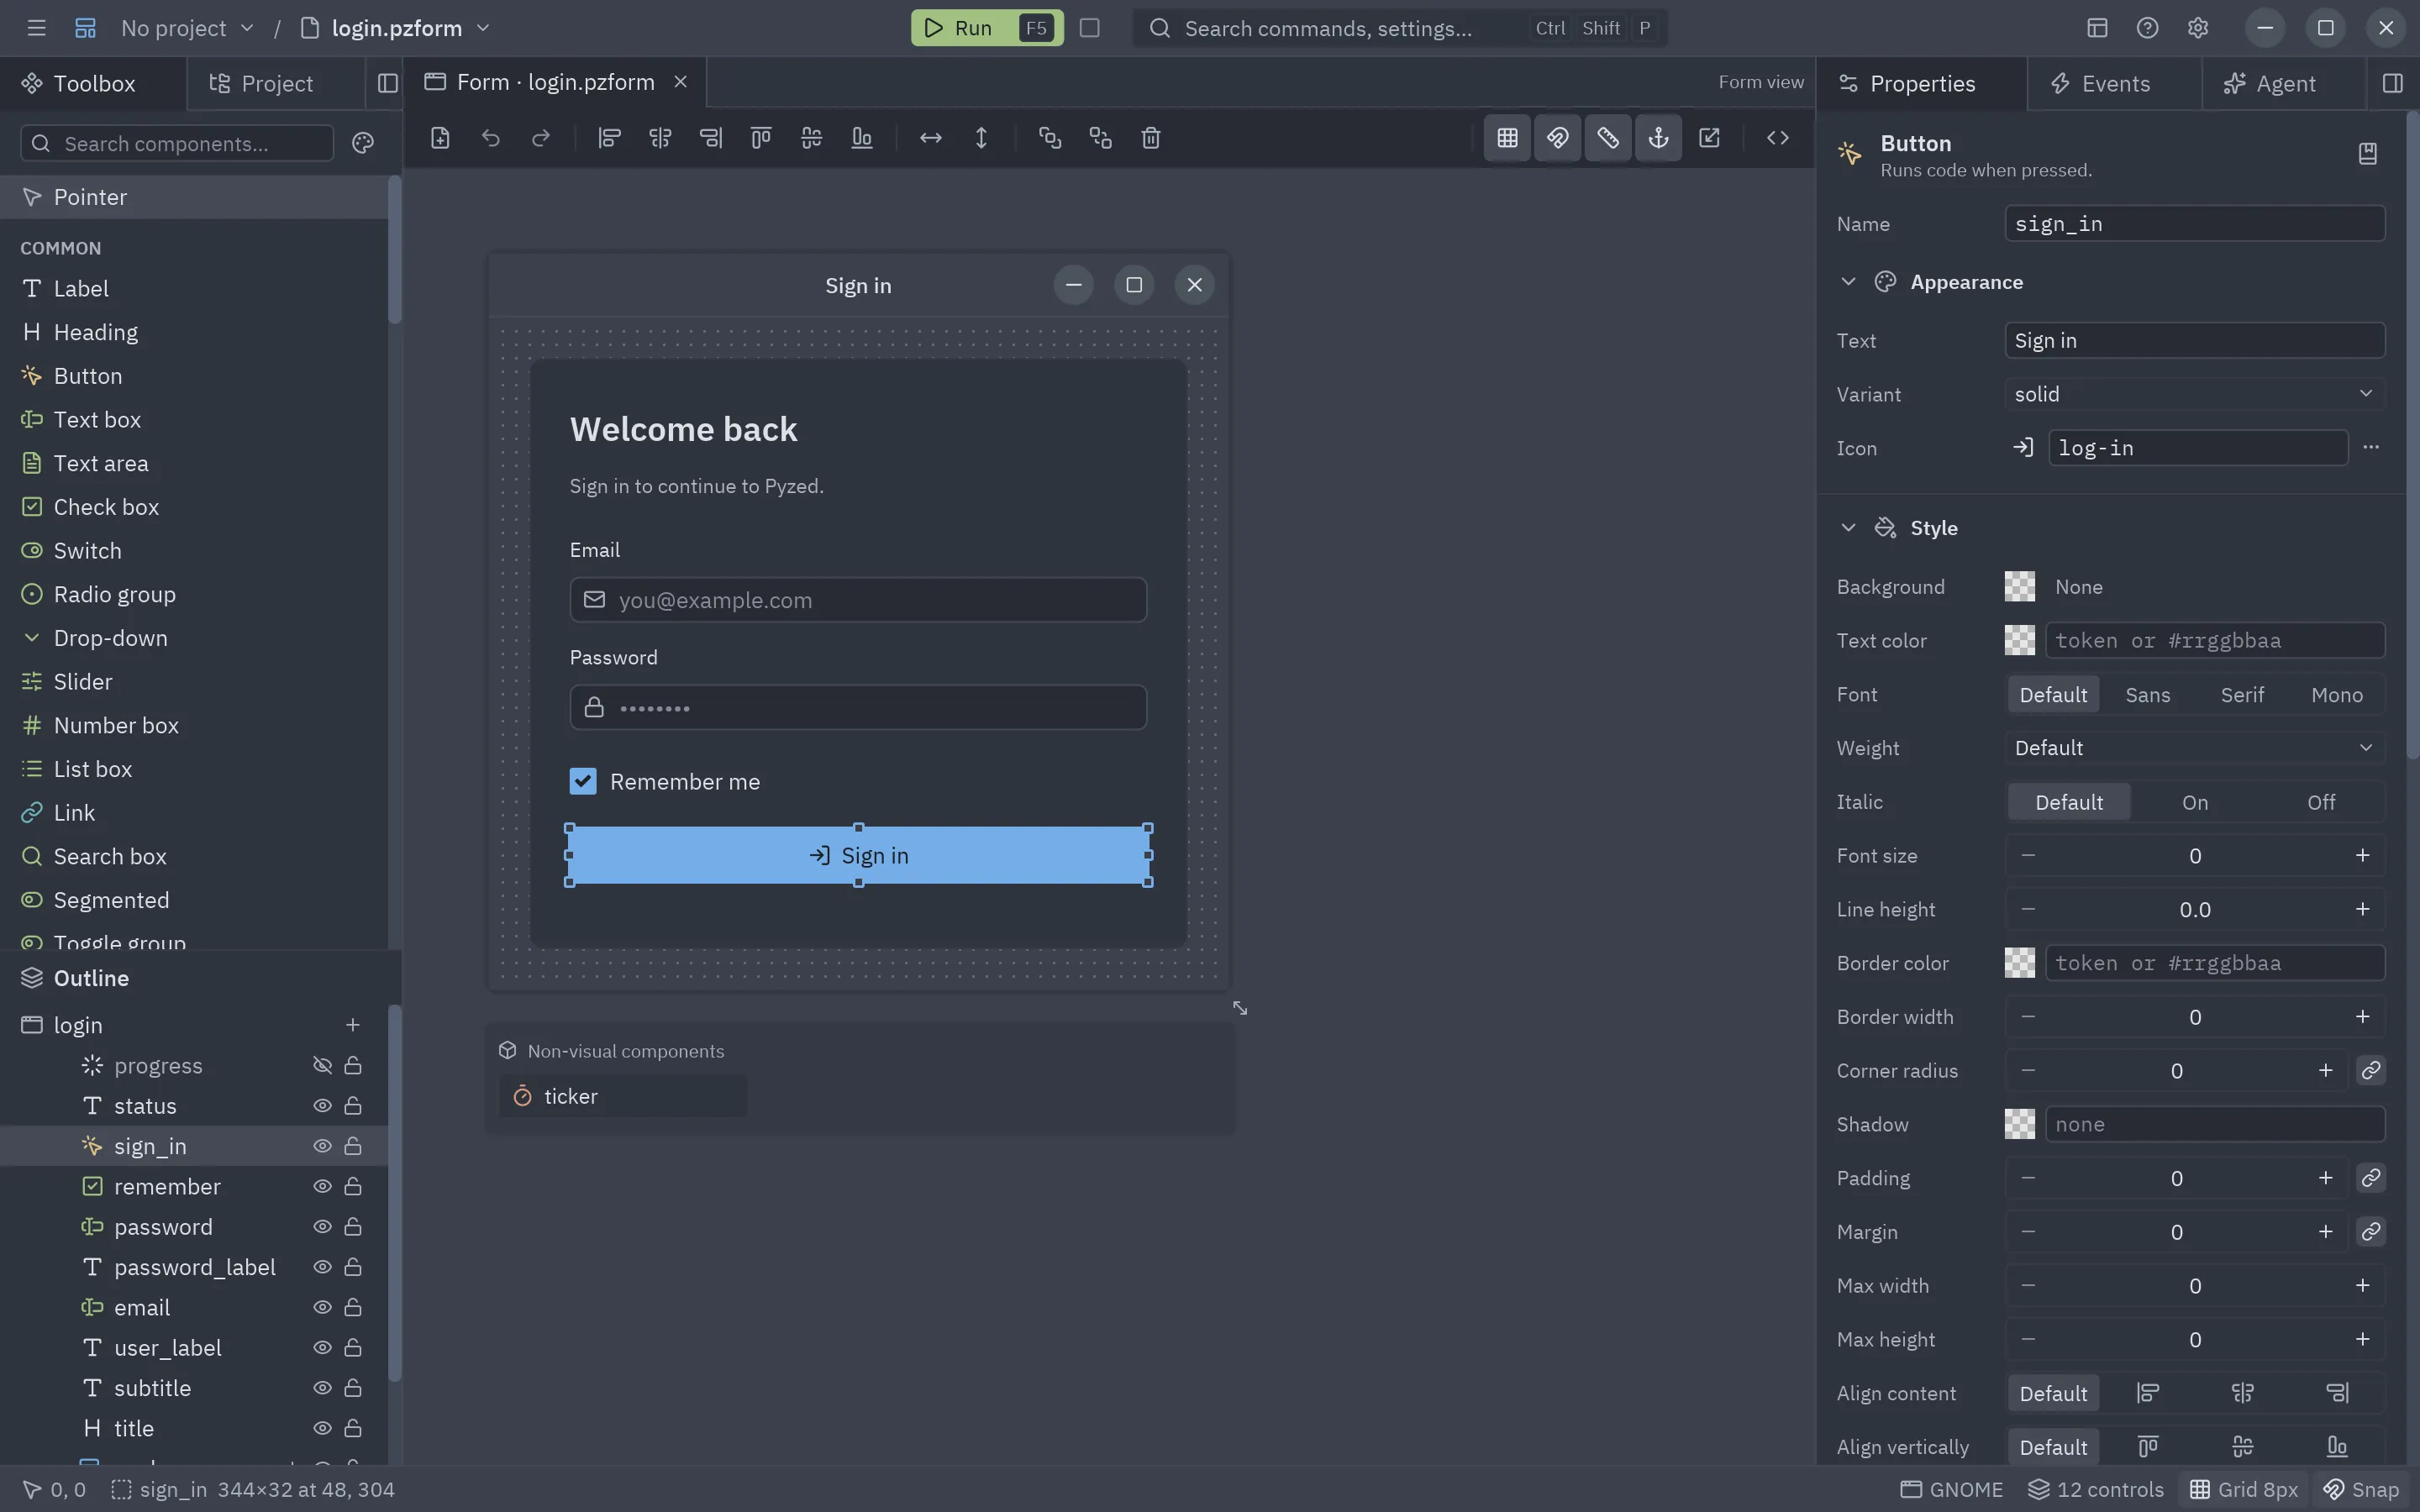Open code view with angle brackets icon
Viewport: 2420px width, 1512px height.
1777,138
